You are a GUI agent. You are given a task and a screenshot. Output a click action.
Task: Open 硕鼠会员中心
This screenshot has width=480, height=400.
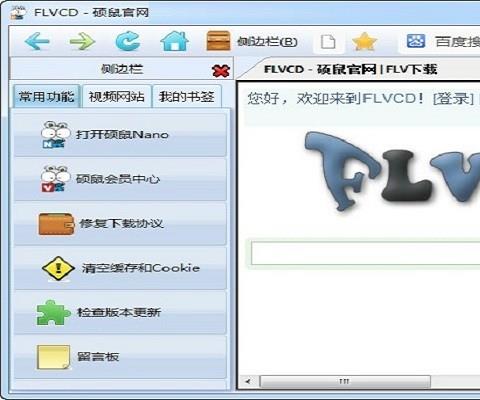click(x=120, y=179)
